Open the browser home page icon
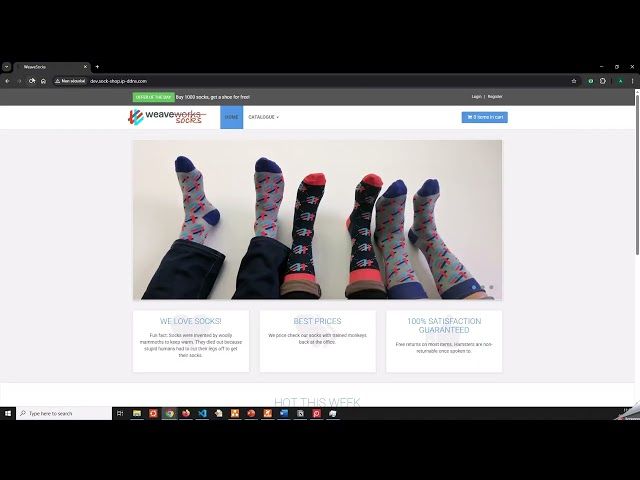Viewport: 640px width, 480px height. (43, 81)
